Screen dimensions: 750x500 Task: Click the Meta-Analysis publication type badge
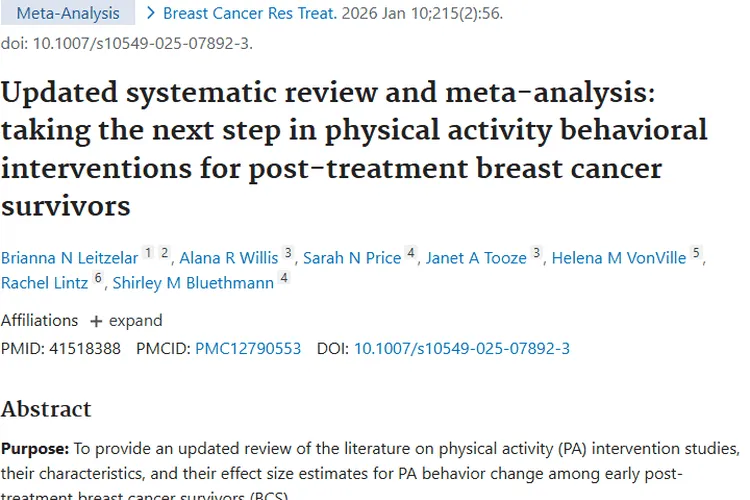67,14
